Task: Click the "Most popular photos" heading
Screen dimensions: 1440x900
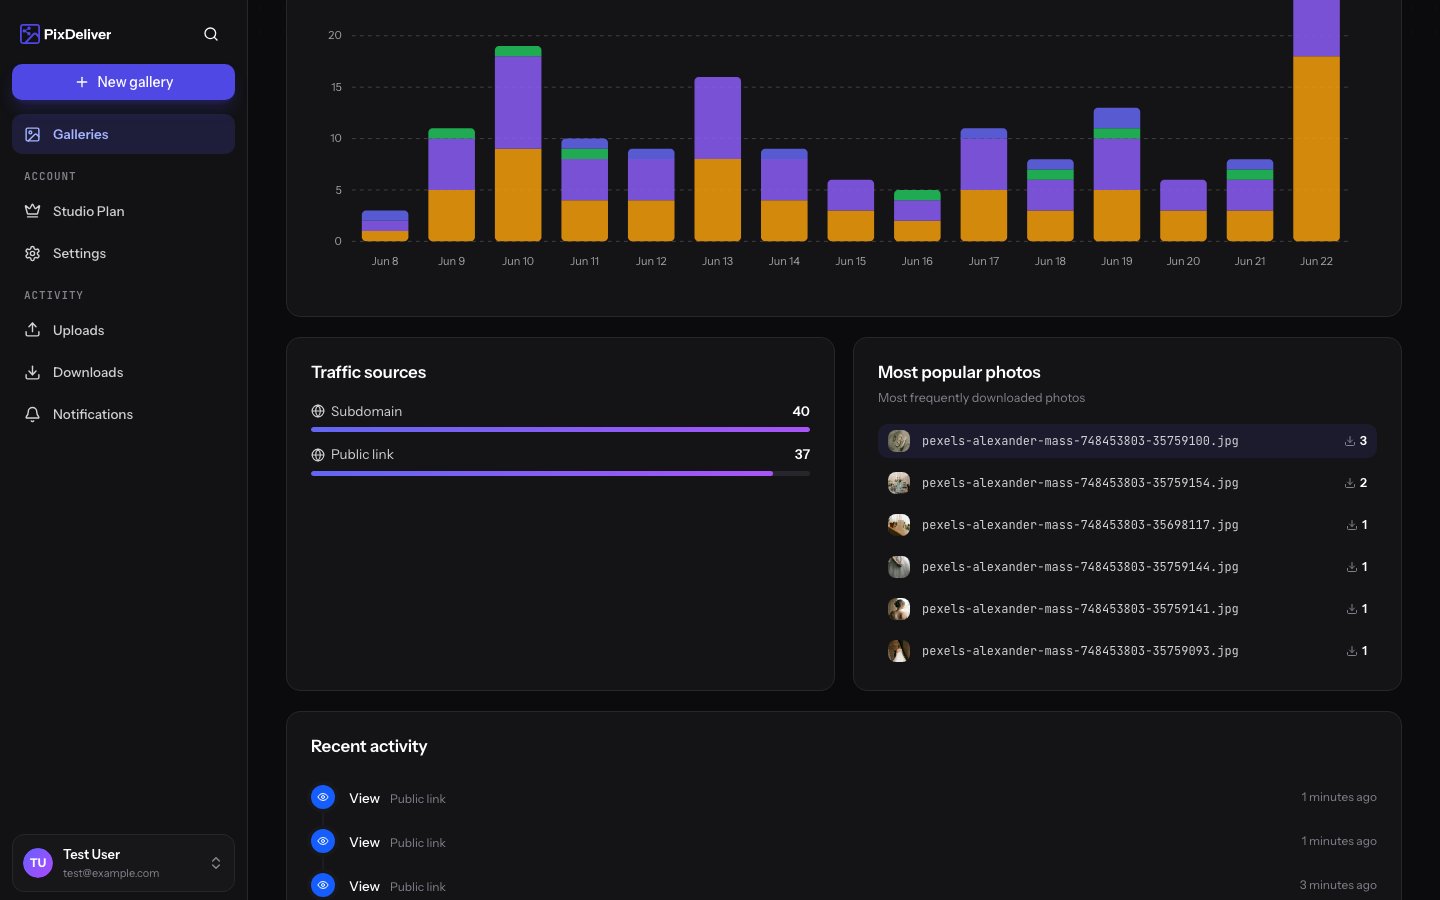Action: point(959,372)
